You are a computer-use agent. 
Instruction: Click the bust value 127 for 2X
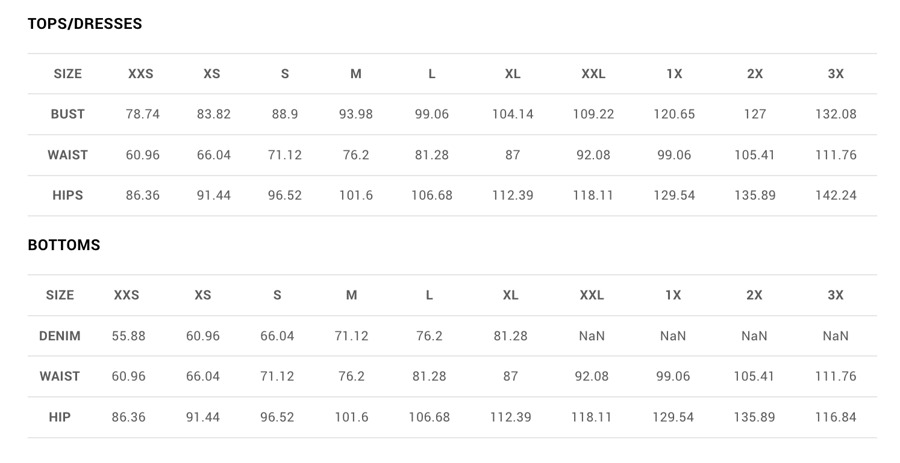(x=755, y=114)
